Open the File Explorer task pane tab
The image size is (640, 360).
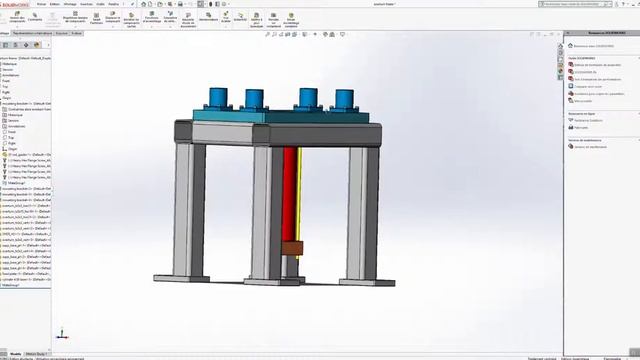tap(560, 60)
